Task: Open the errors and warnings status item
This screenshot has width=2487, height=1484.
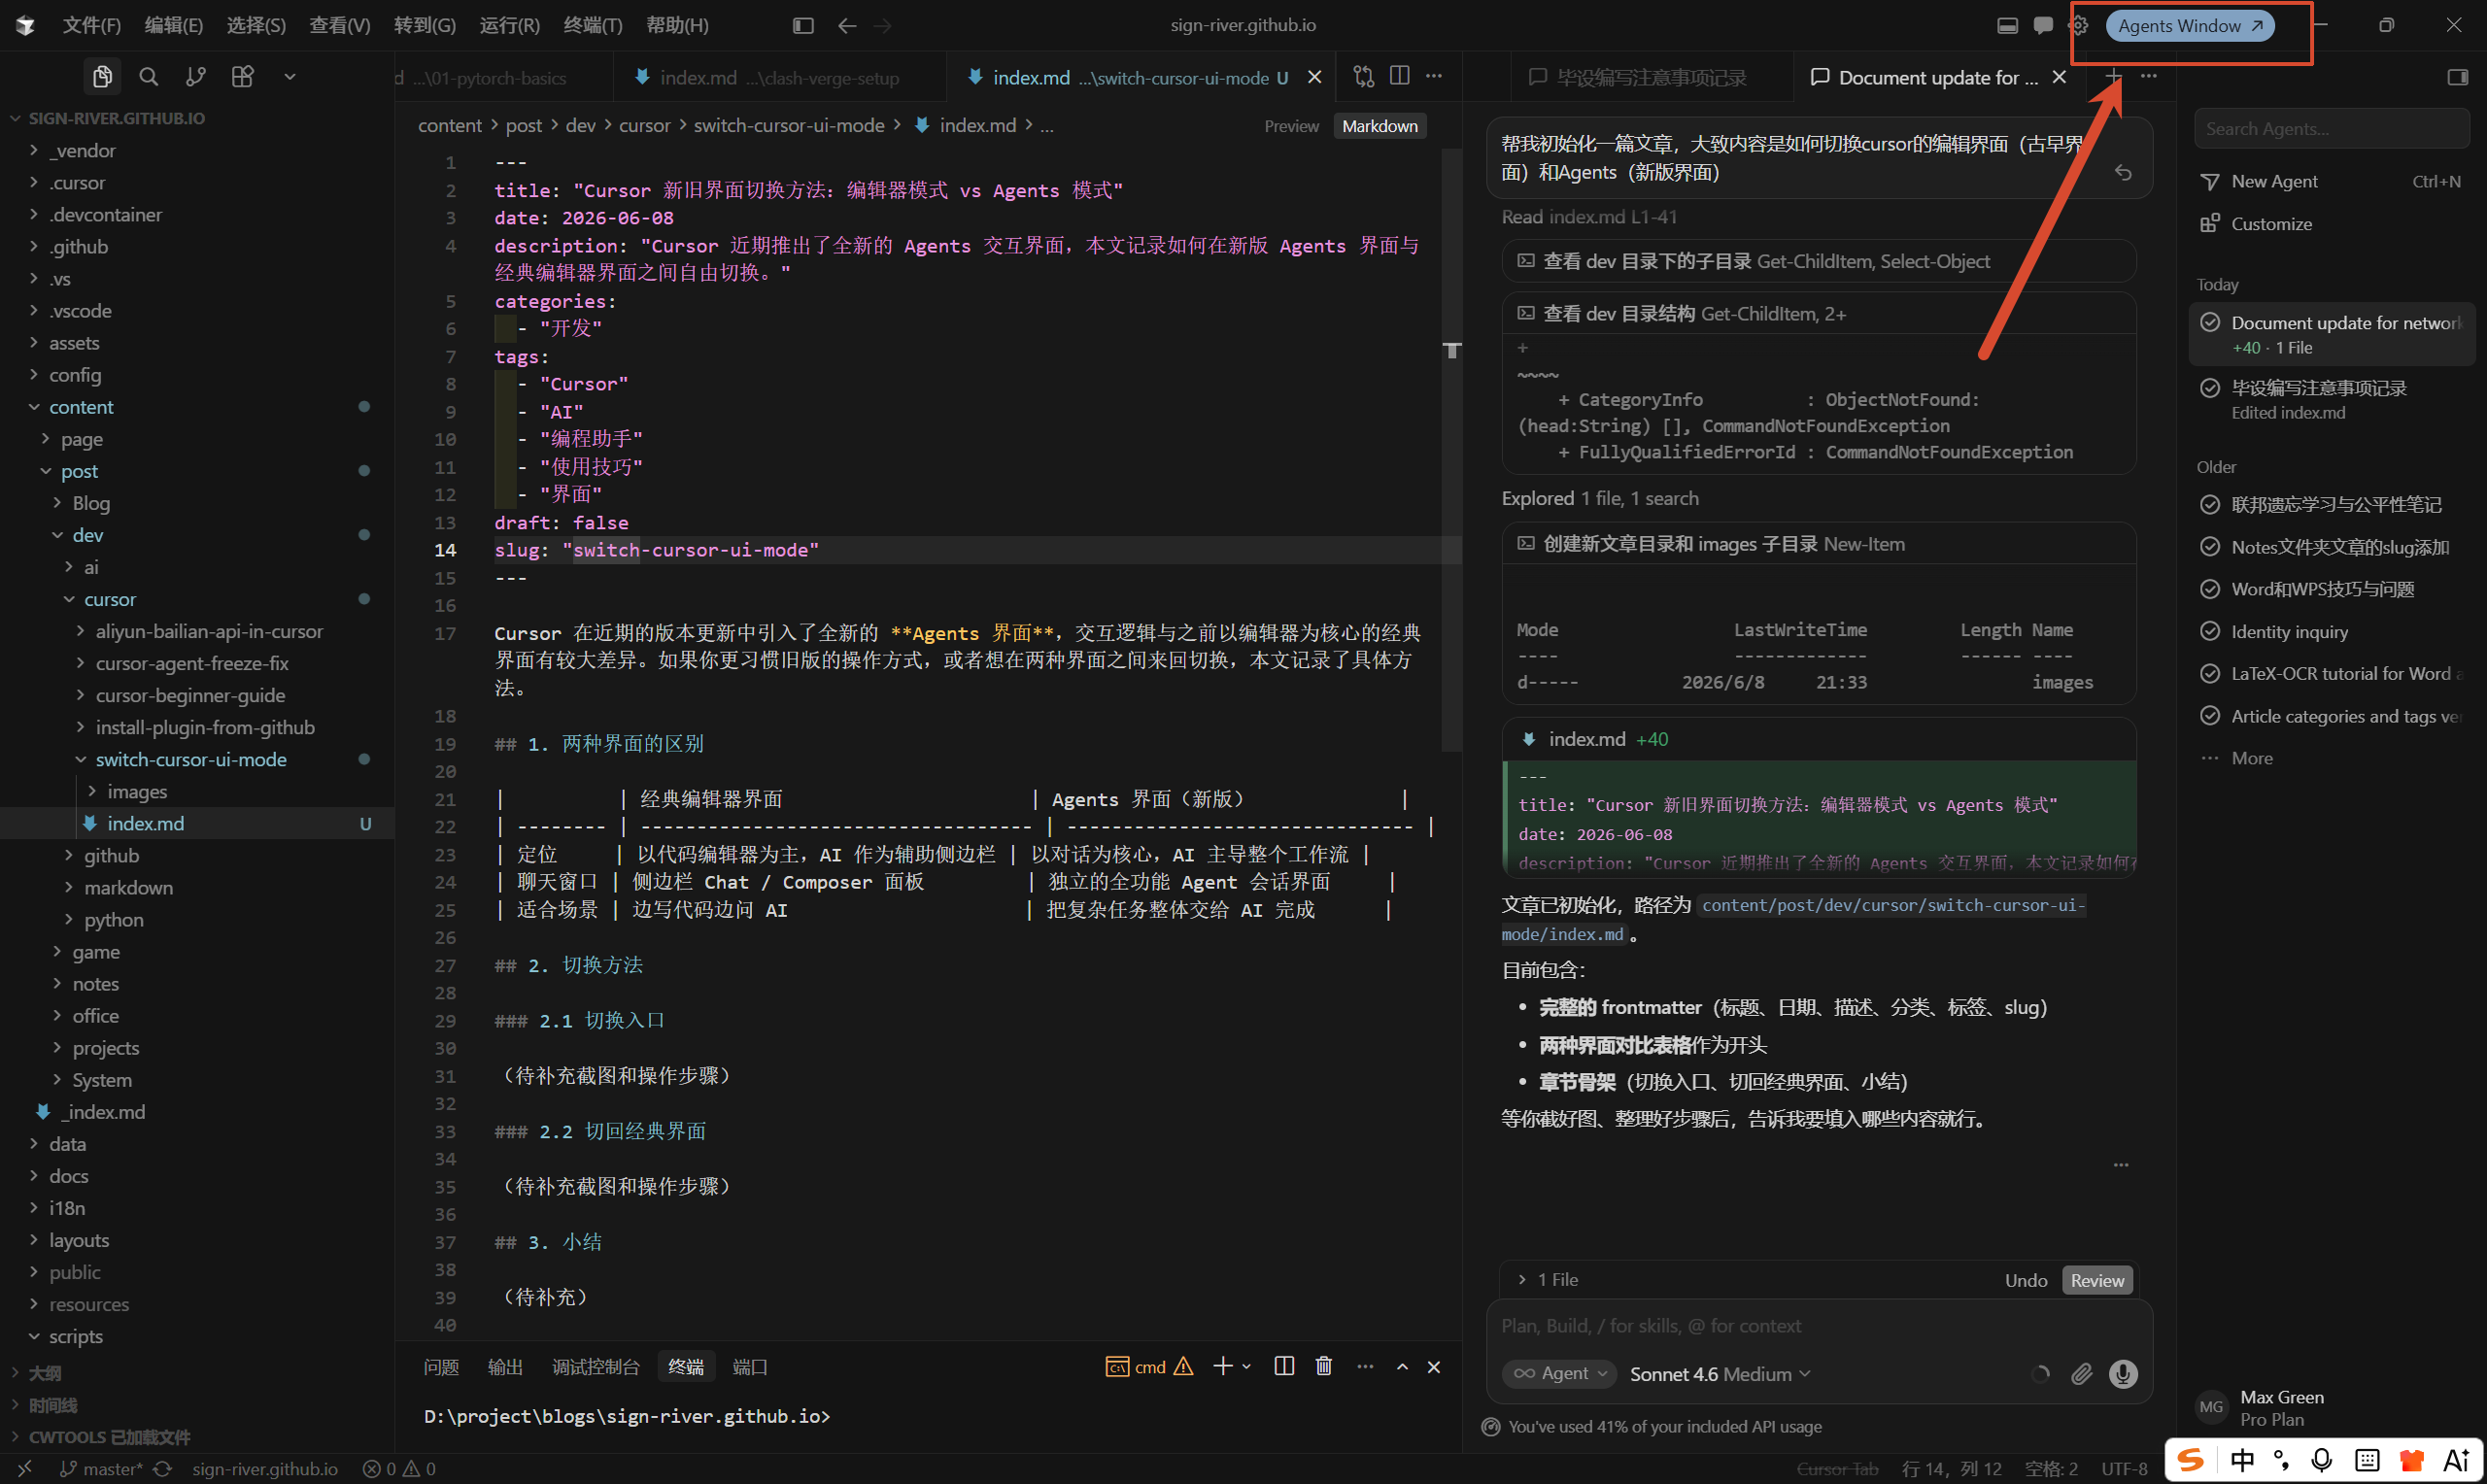Action: pyautogui.click(x=399, y=1469)
